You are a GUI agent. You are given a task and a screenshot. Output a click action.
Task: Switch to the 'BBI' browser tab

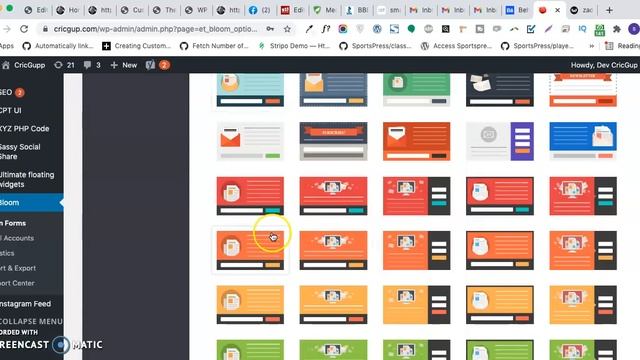click(357, 10)
